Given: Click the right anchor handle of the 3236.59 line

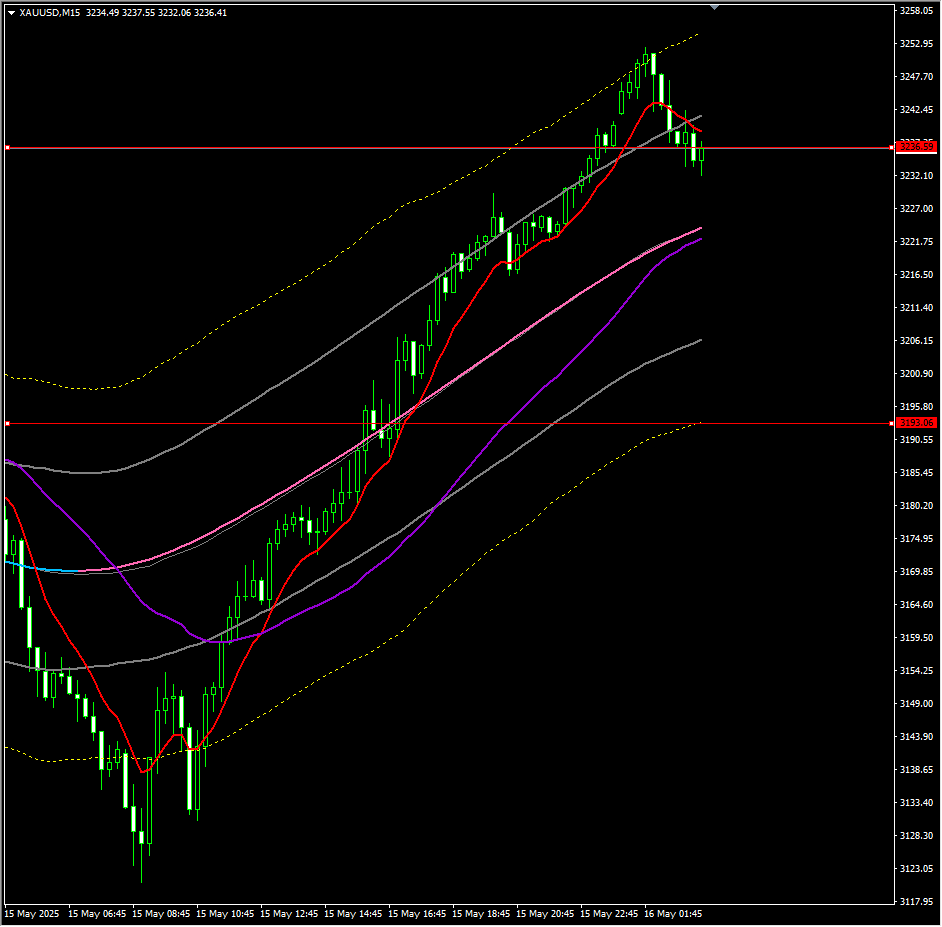Looking at the screenshot, I should click(892, 147).
